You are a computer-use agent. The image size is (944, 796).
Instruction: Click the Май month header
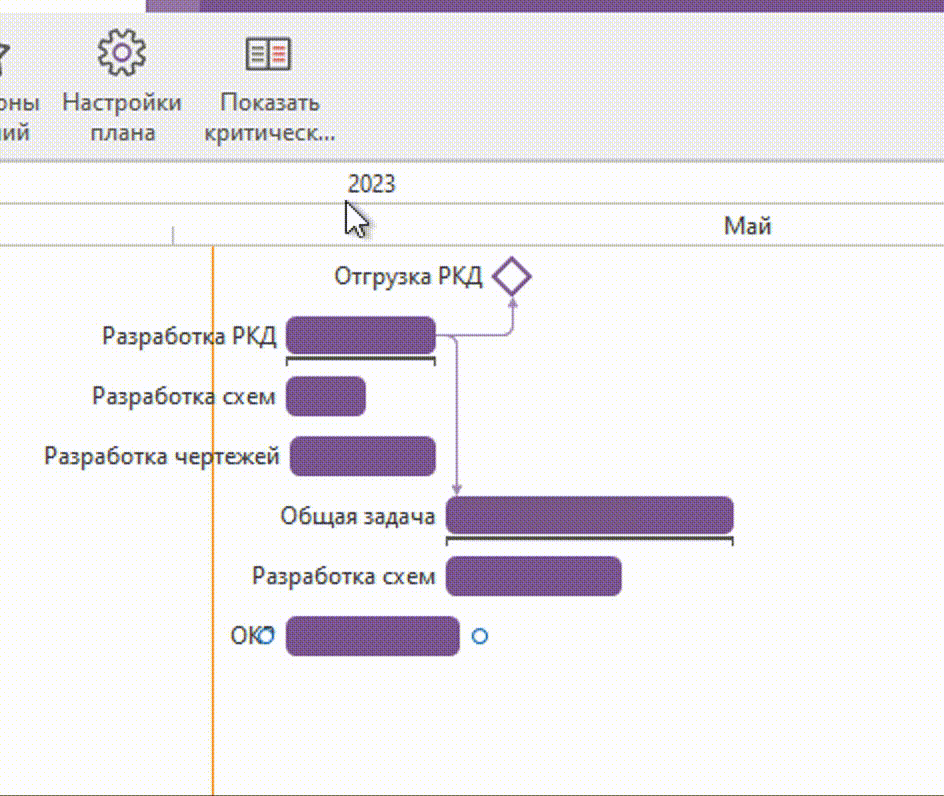[747, 226]
